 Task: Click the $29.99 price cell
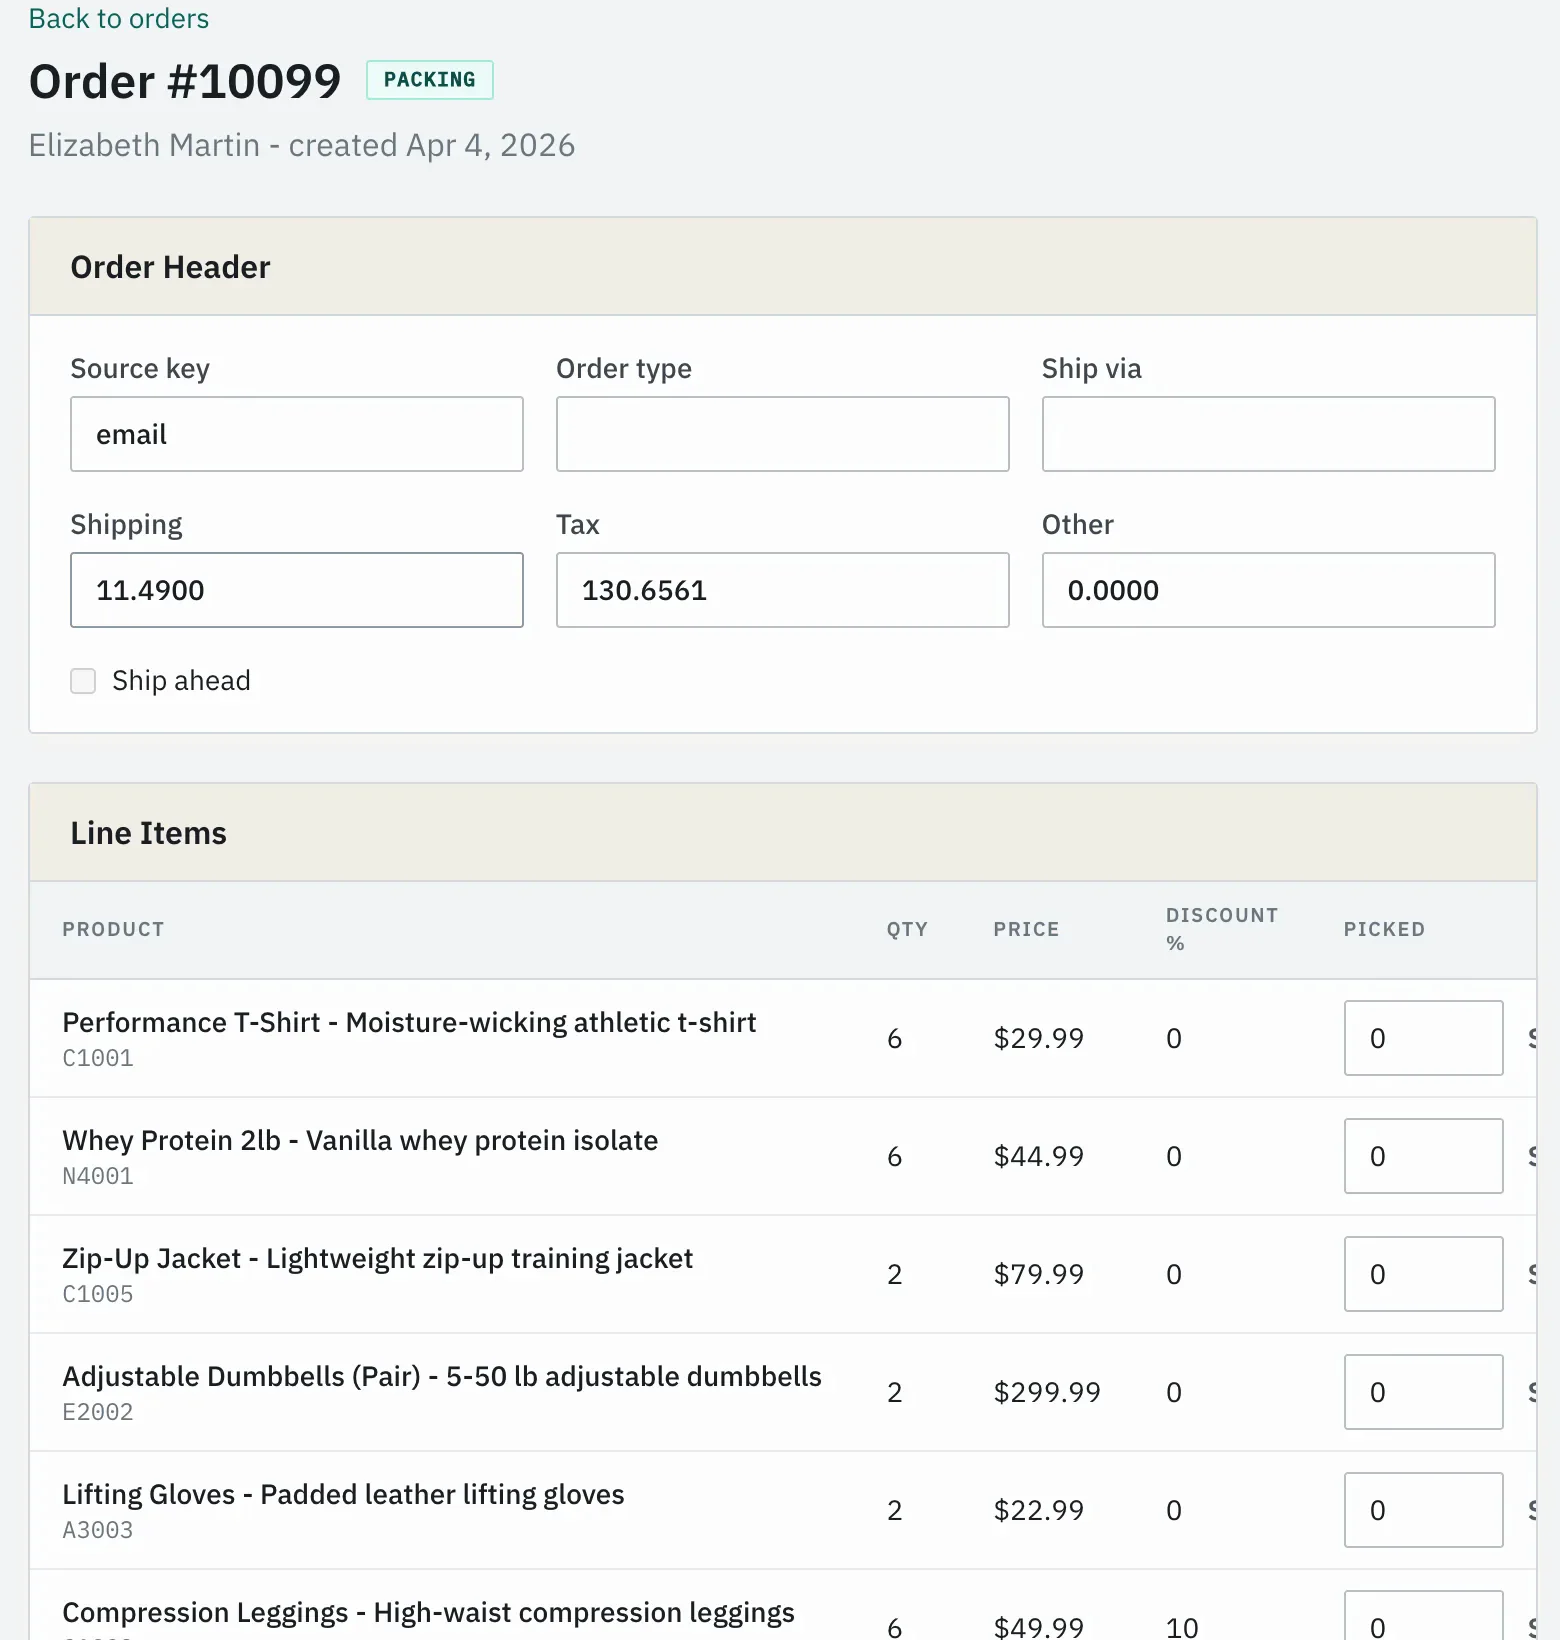pos(1039,1038)
